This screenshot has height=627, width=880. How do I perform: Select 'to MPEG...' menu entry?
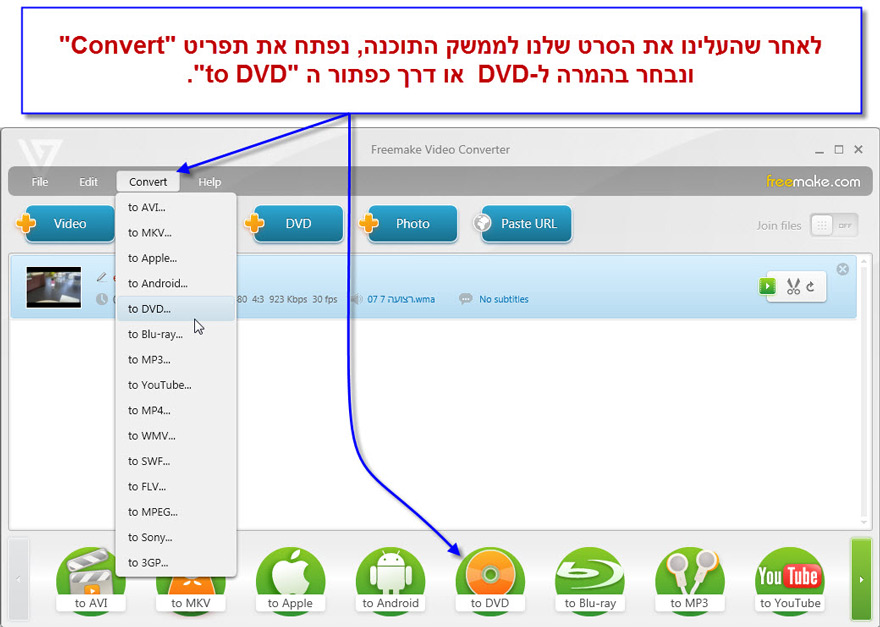click(176, 512)
